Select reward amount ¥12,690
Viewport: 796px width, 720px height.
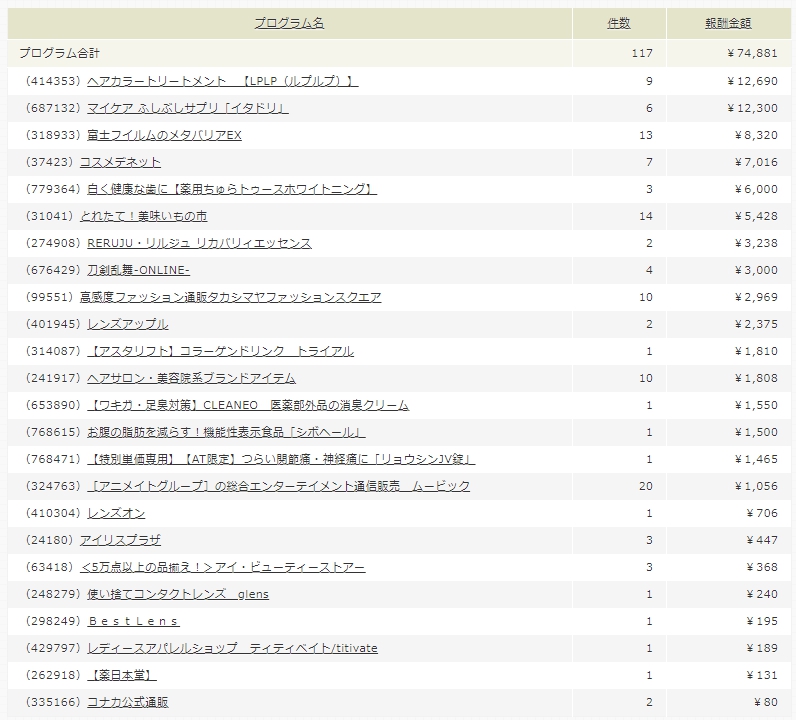click(x=752, y=81)
